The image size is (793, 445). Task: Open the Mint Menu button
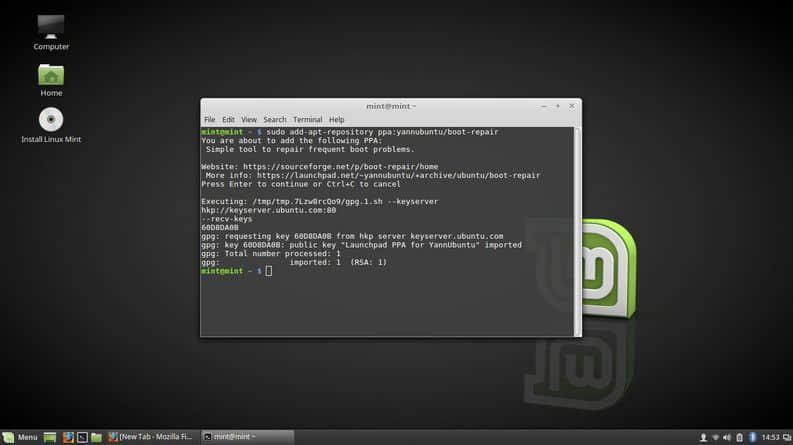pyautogui.click(x=20, y=437)
